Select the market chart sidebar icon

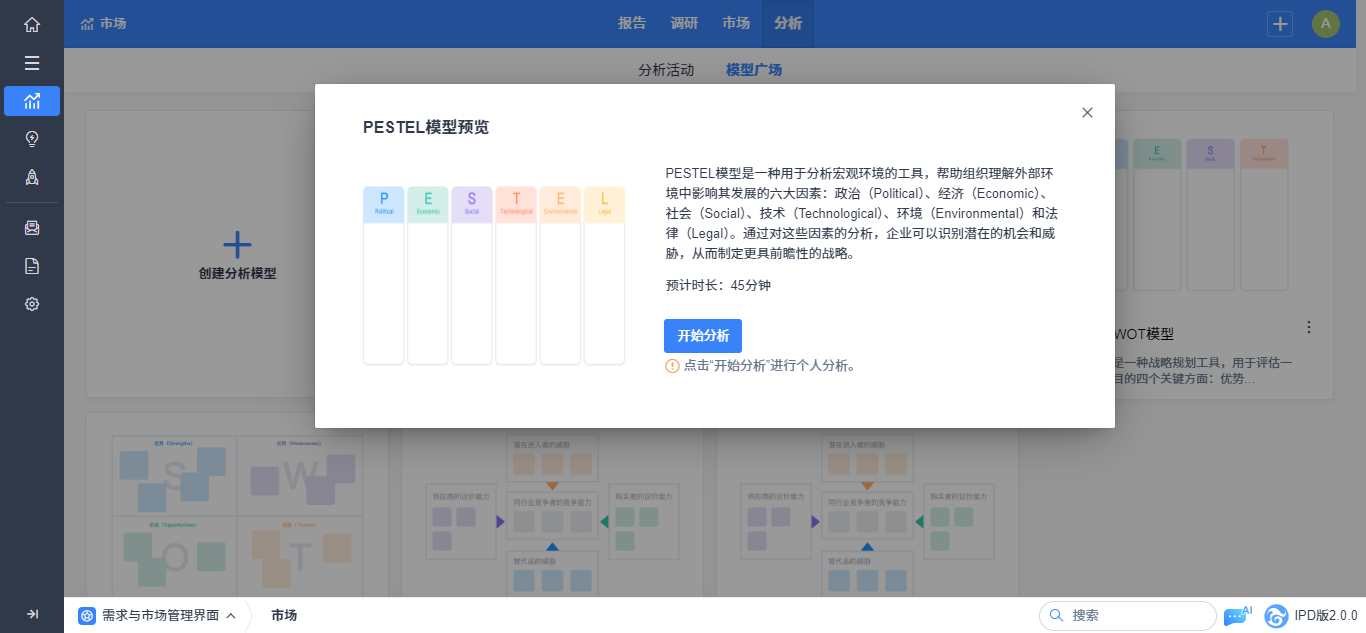32,101
